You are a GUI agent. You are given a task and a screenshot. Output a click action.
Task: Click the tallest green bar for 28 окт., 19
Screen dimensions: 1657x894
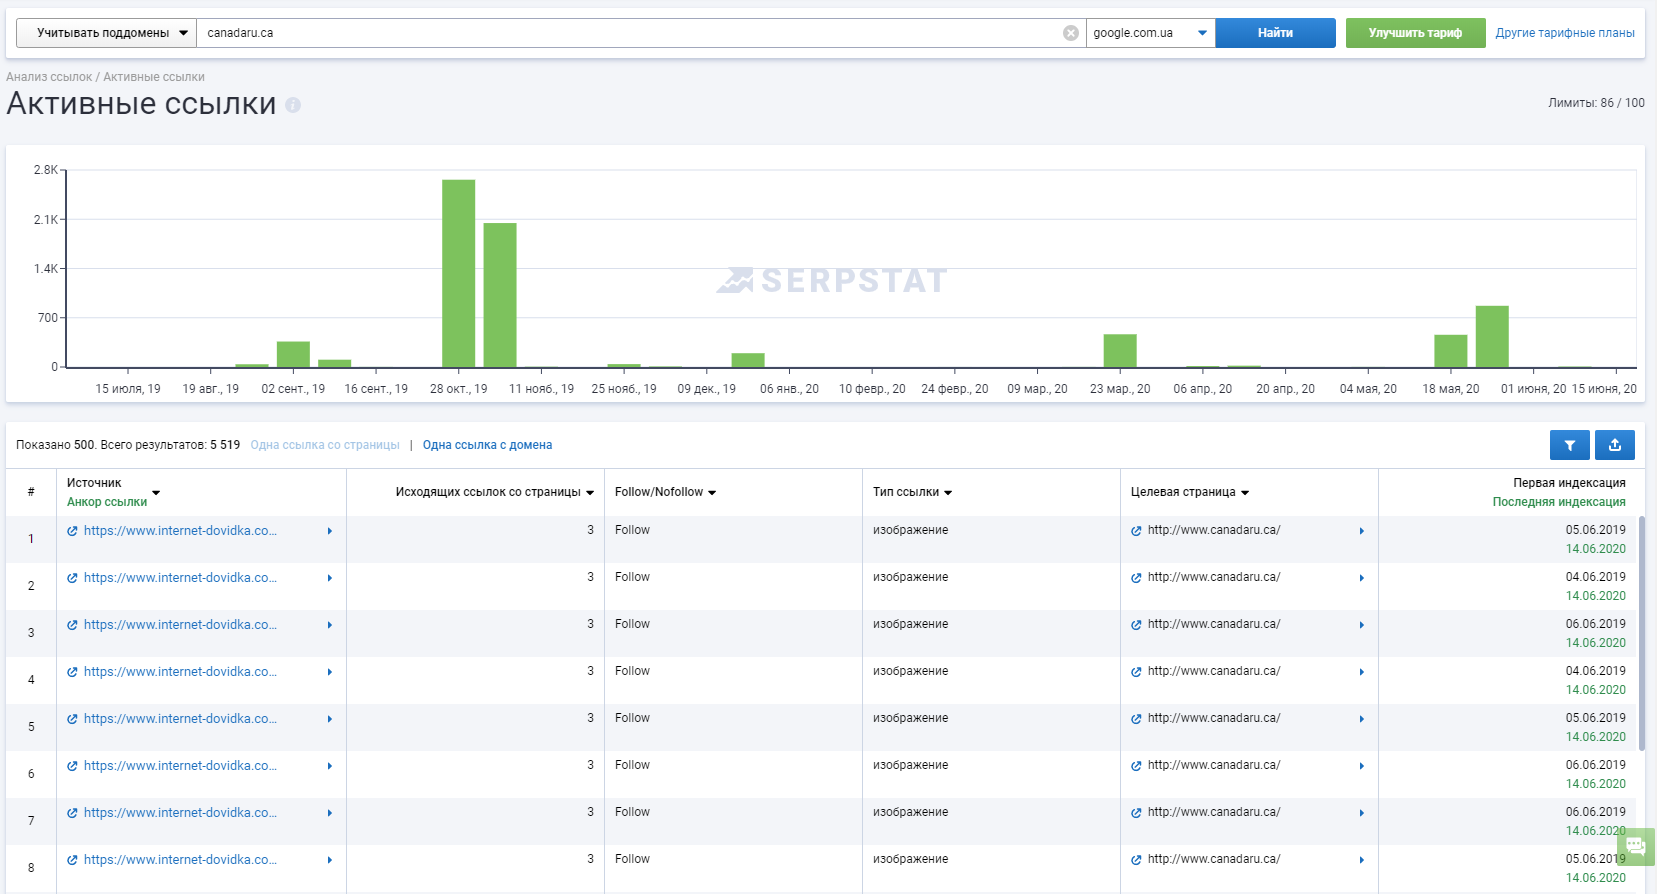click(x=459, y=273)
